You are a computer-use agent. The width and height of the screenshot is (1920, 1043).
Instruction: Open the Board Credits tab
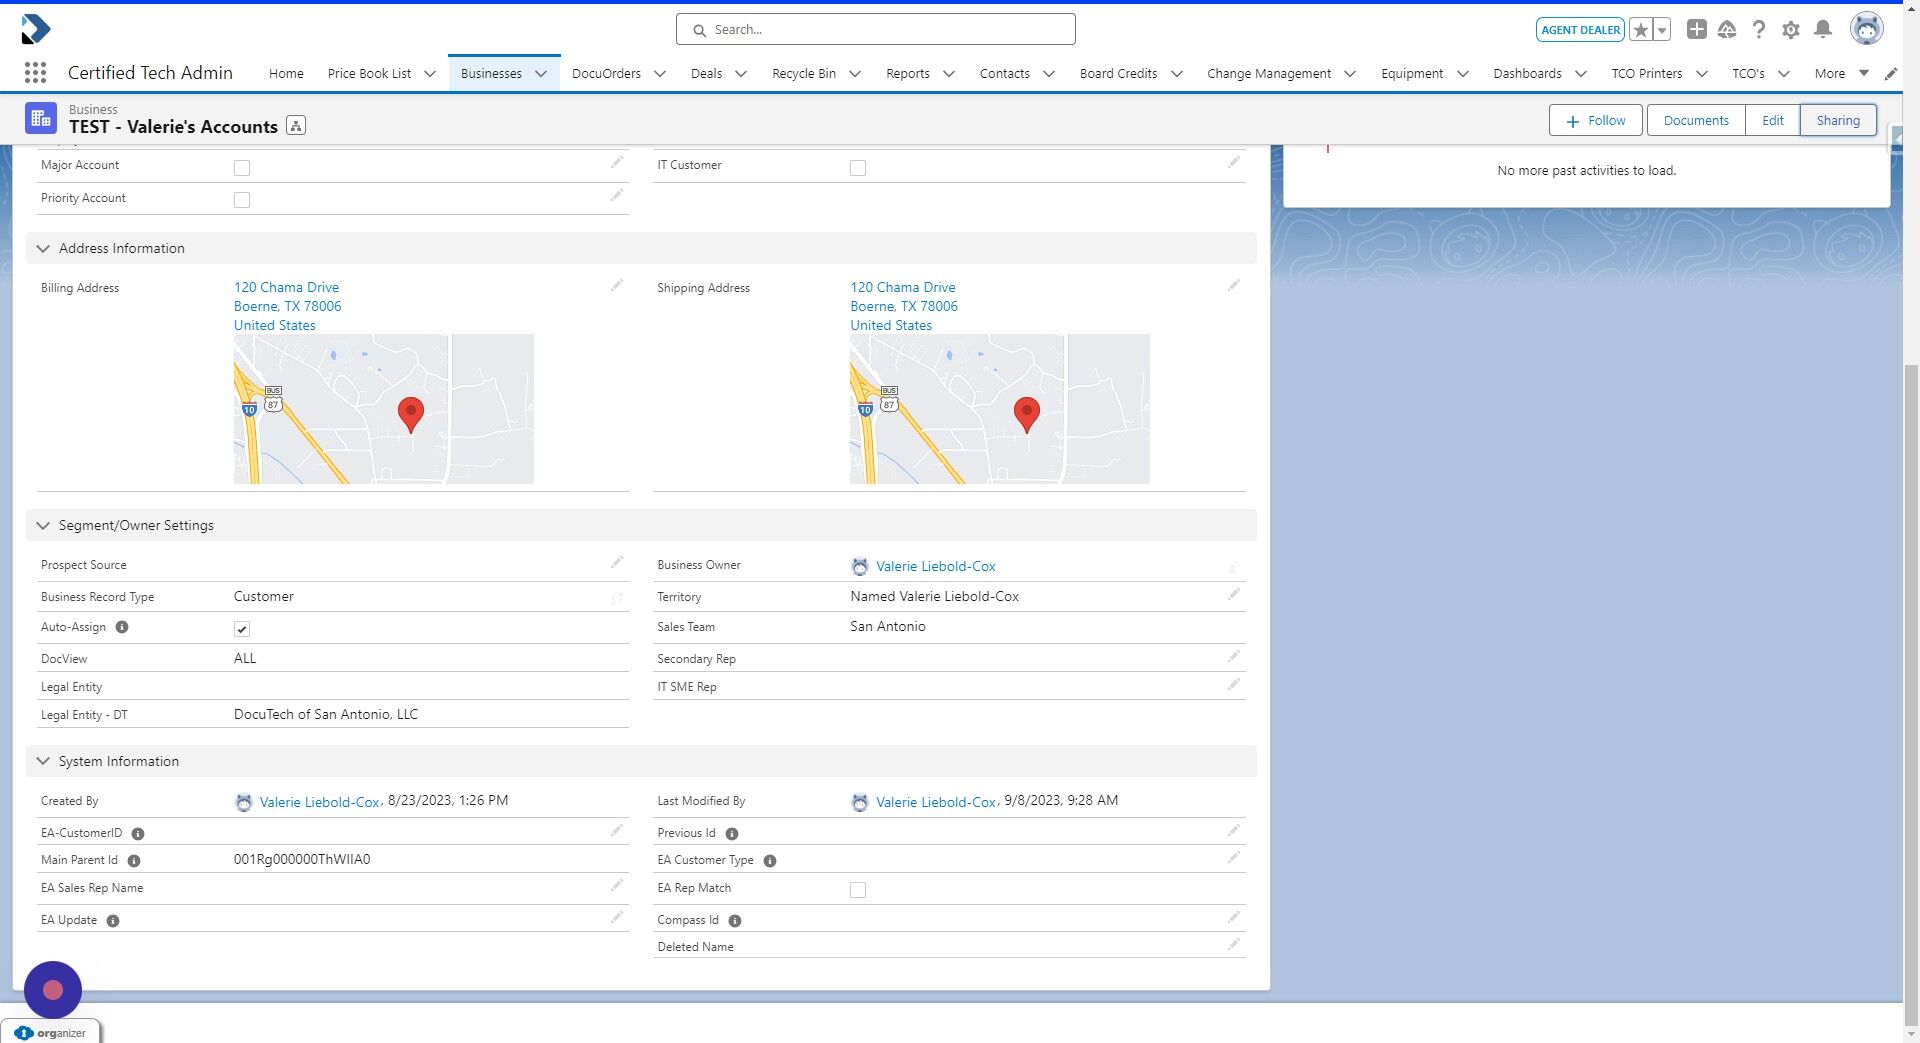1118,73
